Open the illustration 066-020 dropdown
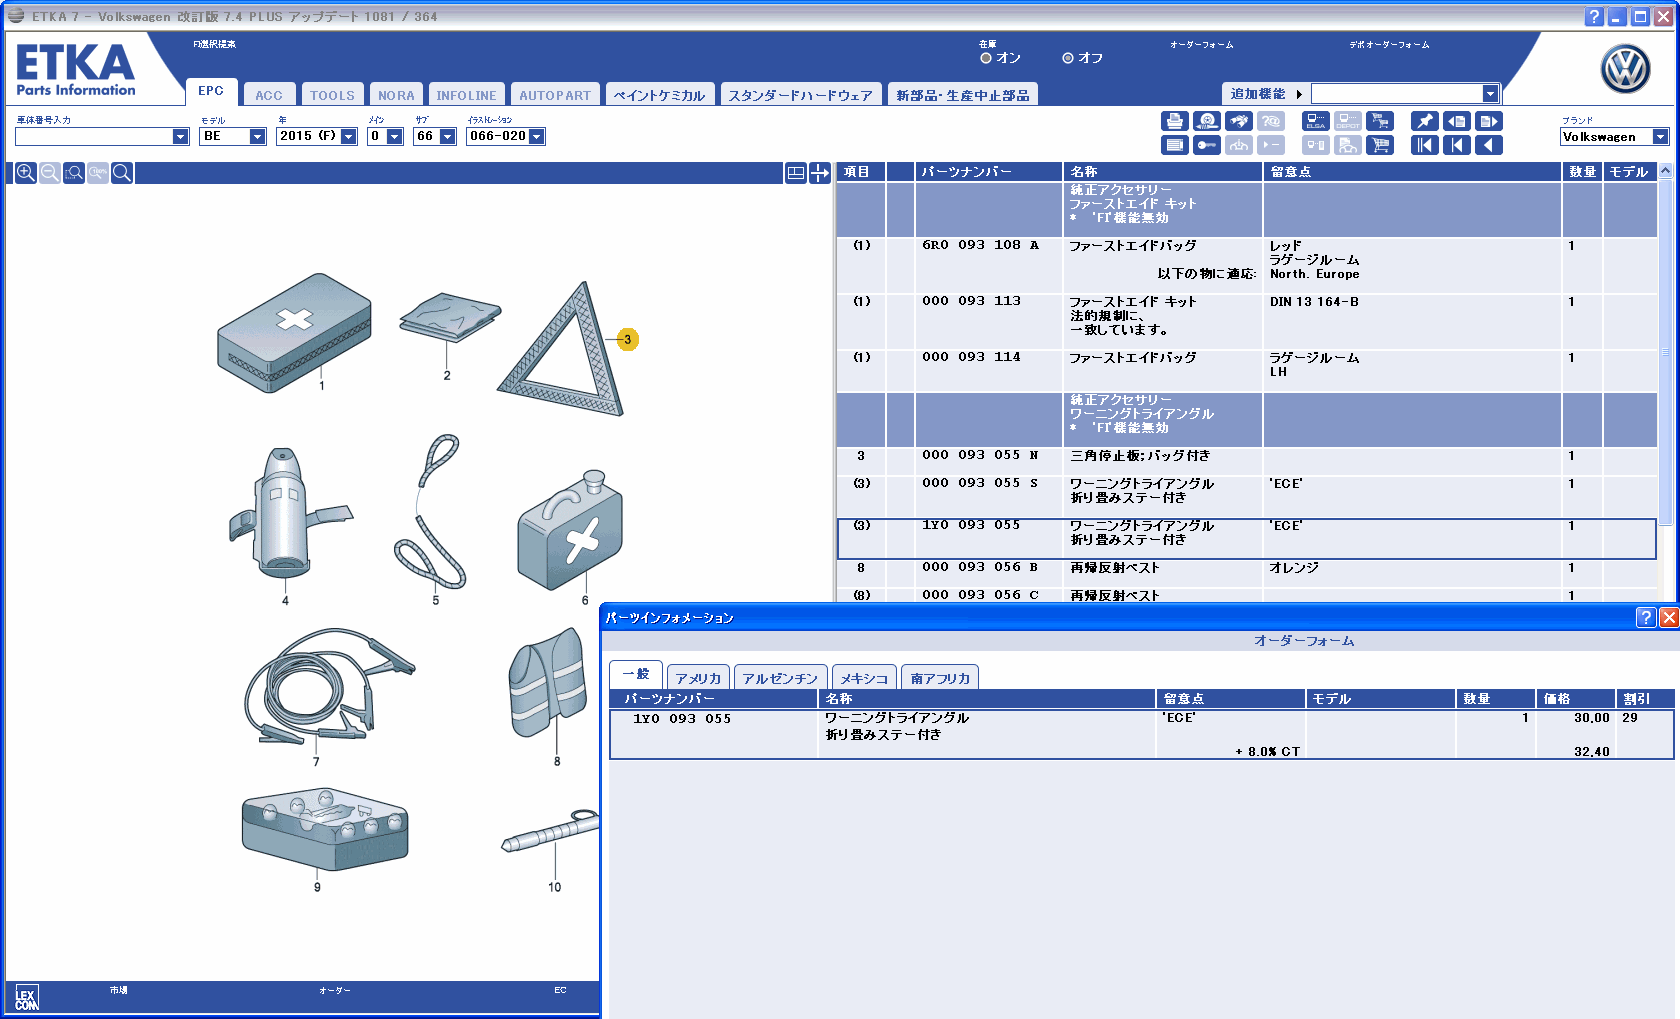Screen dimensions: 1680x1019 pyautogui.click(x=536, y=137)
